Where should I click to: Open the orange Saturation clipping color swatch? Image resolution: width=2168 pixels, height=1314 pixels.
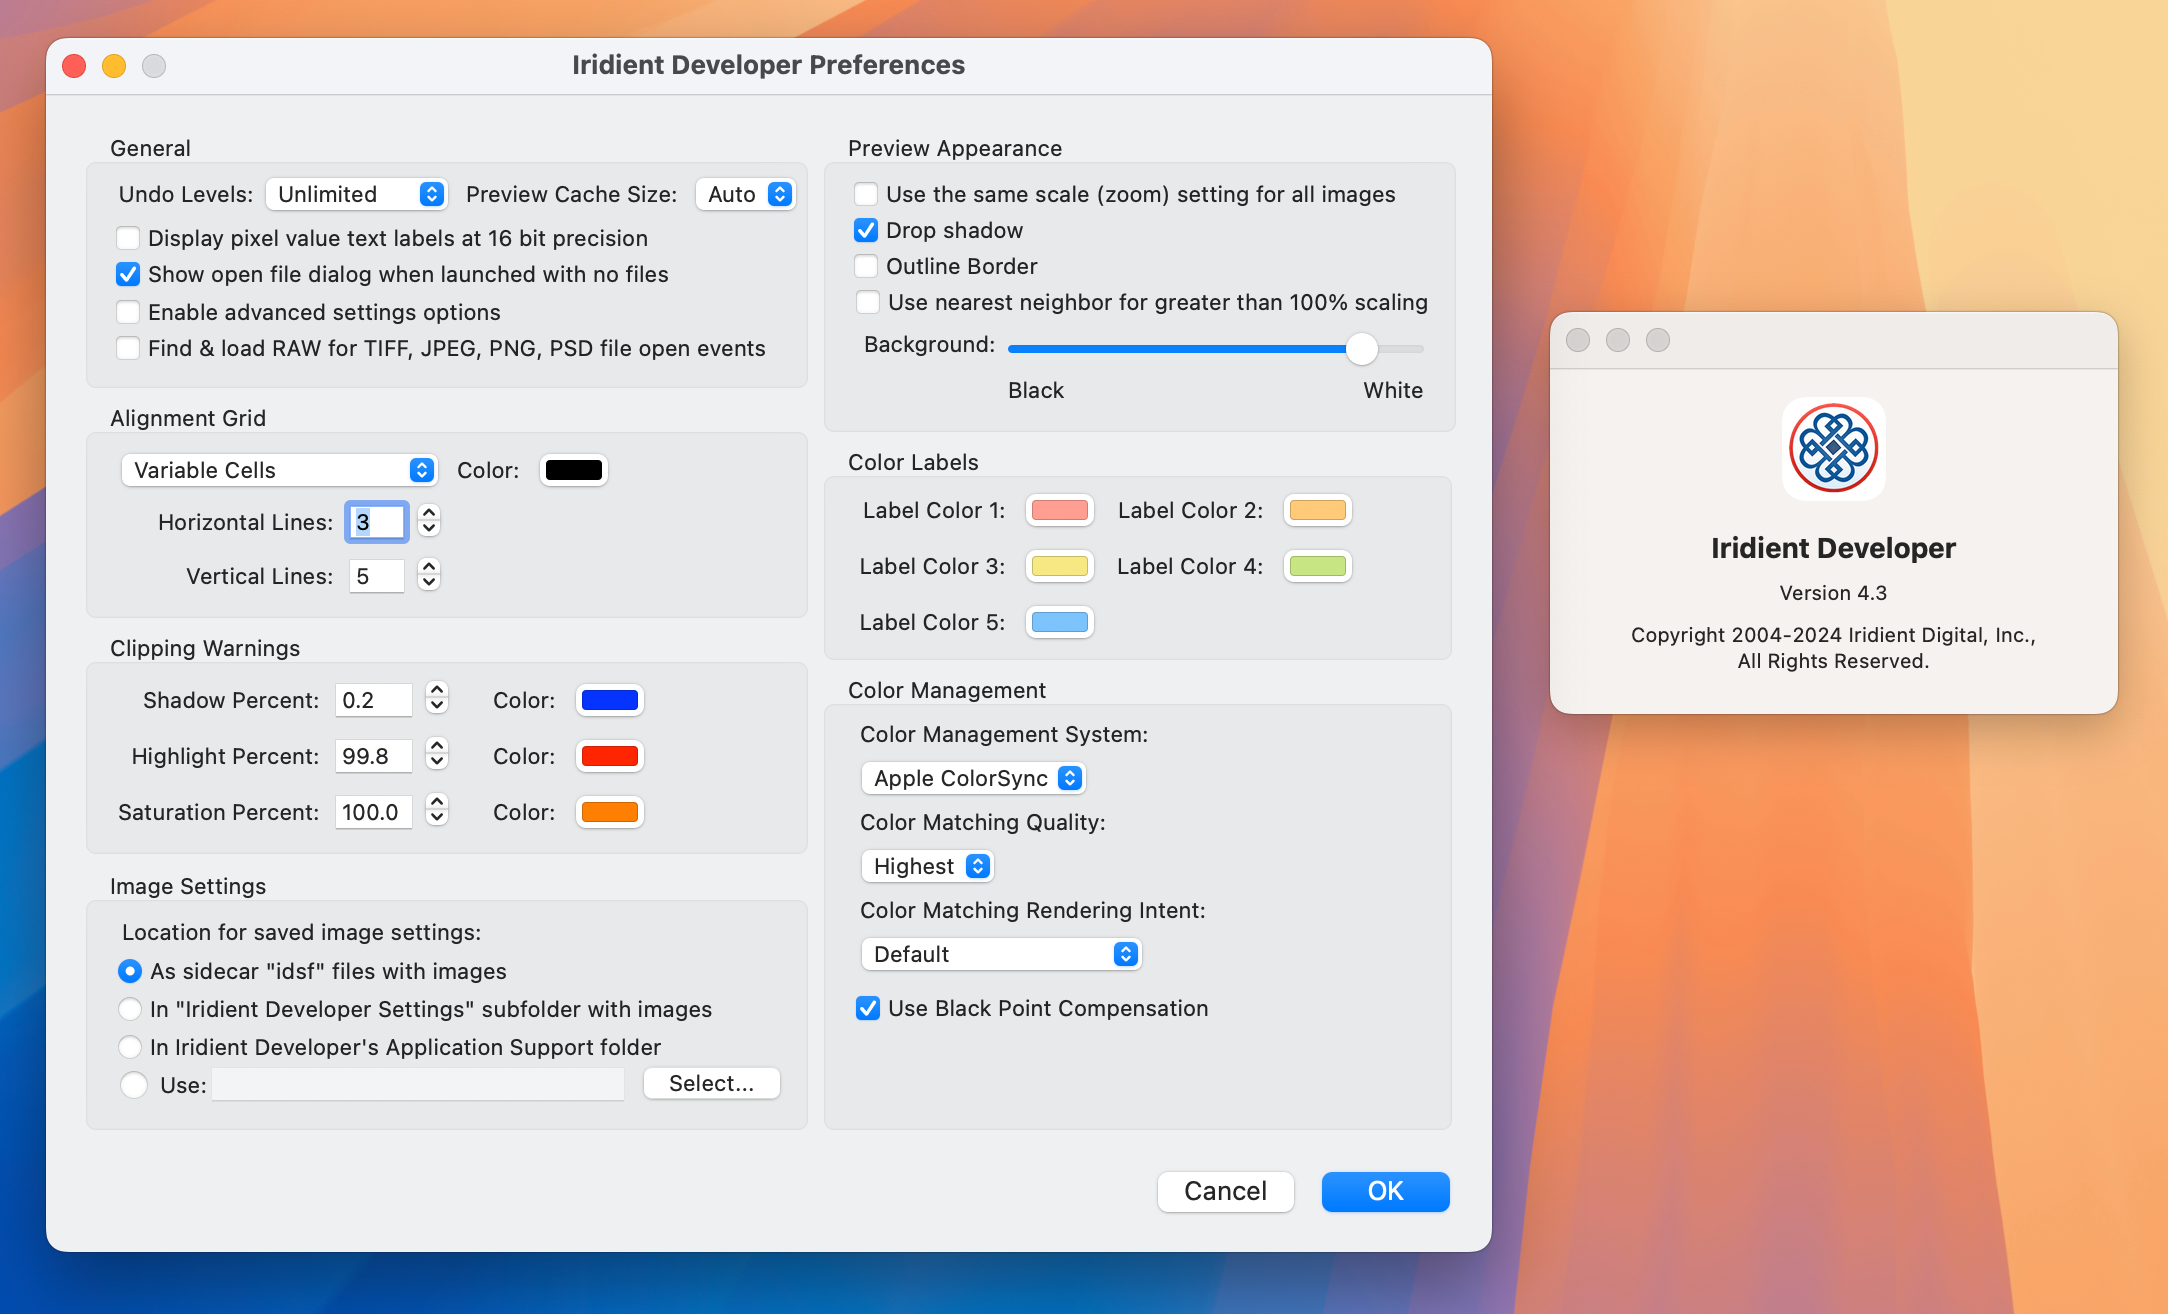(x=610, y=812)
